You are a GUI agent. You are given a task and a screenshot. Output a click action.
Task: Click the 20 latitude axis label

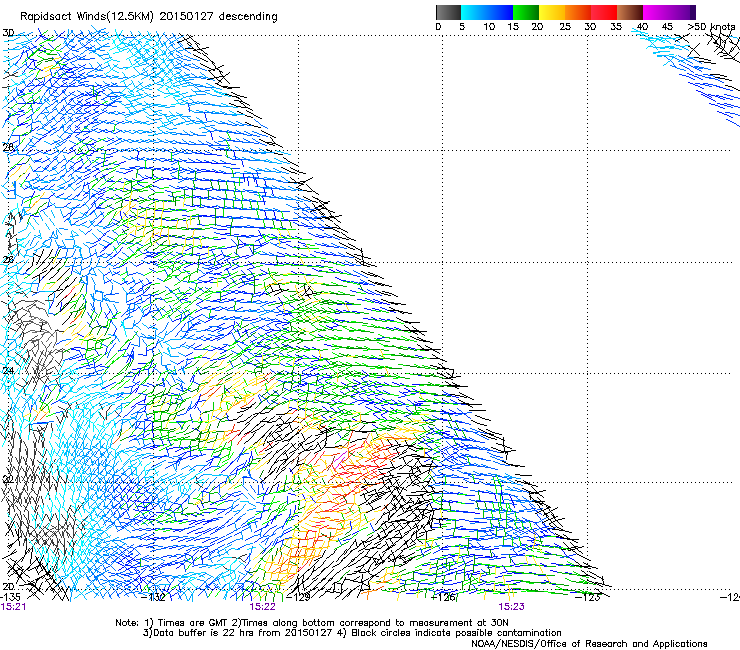click(x=8, y=587)
